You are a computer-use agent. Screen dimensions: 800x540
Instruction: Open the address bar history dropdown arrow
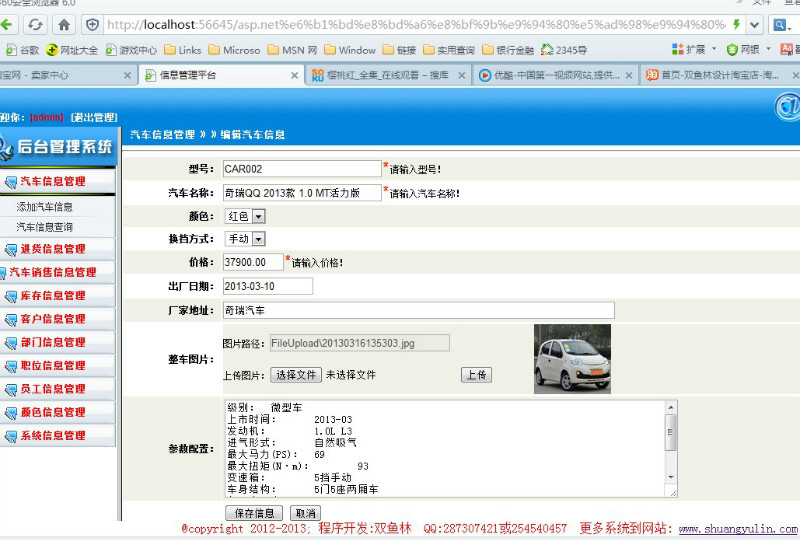[754, 24]
